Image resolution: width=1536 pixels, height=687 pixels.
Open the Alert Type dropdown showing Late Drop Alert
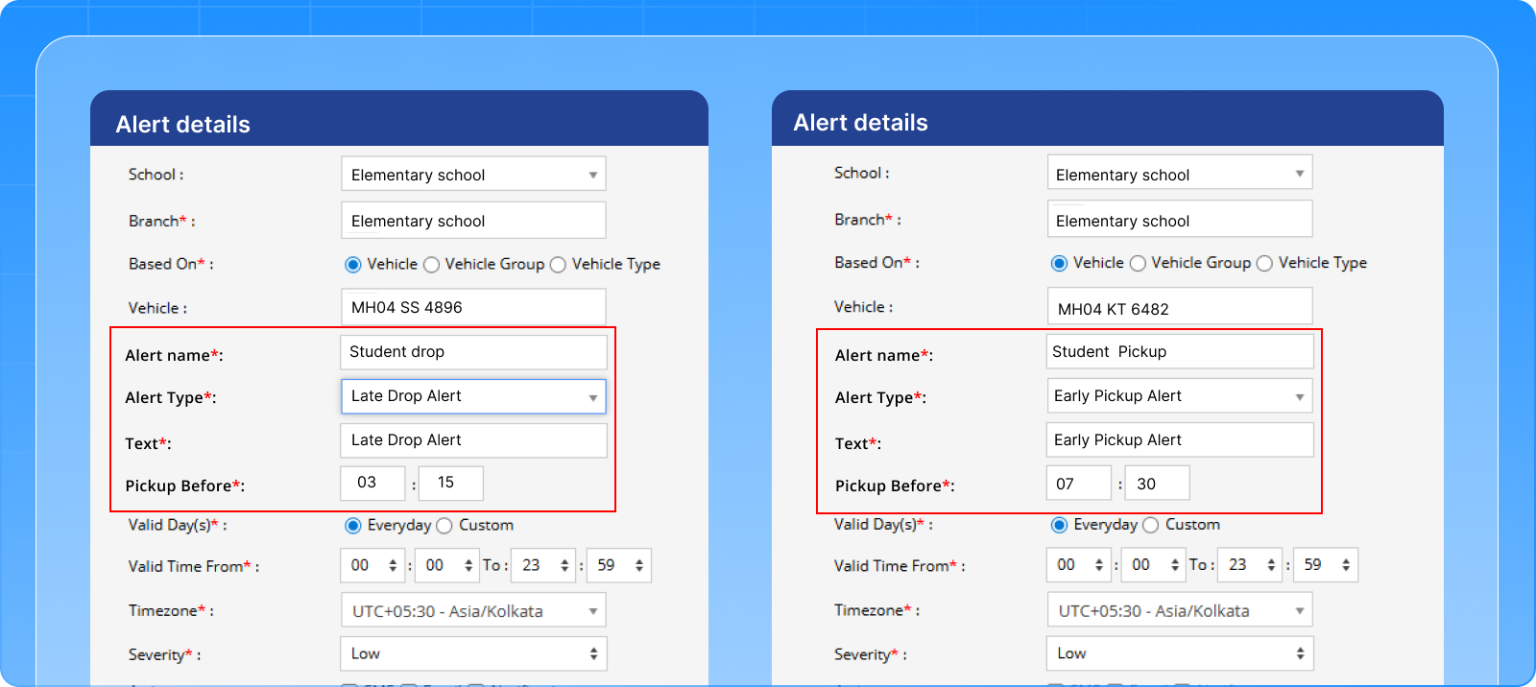click(x=473, y=396)
